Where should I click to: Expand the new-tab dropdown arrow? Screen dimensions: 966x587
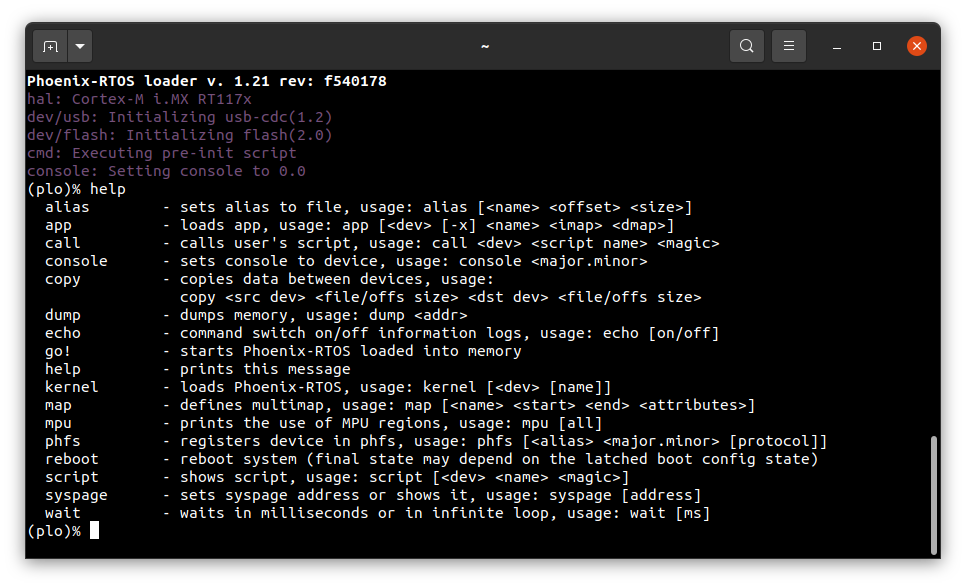pos(80,46)
